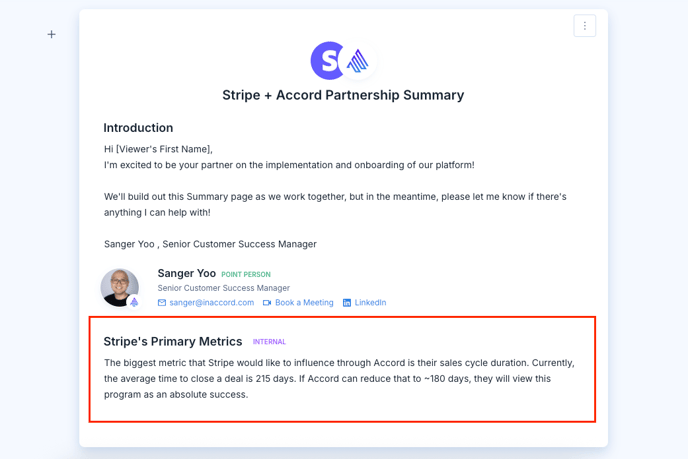Image resolution: width=688 pixels, height=459 pixels.
Task: Click the video camera meeting icon
Action: [x=267, y=303]
